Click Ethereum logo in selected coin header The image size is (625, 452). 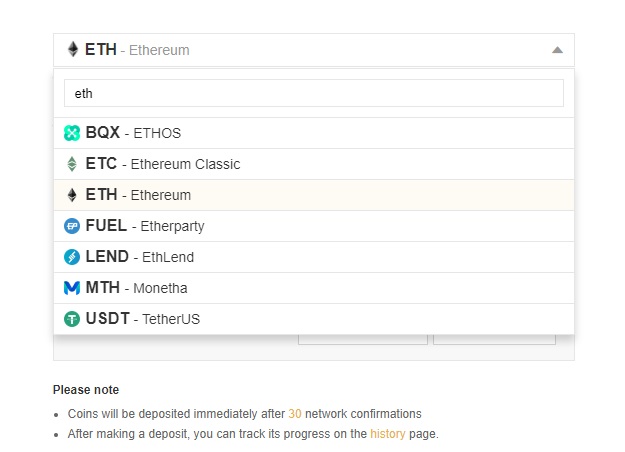pos(73,49)
